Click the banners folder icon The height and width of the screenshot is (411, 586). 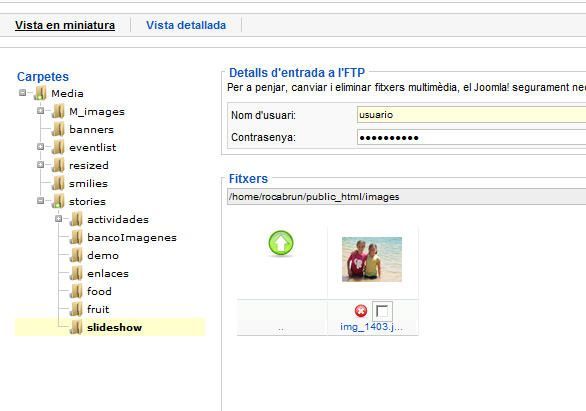(58, 129)
